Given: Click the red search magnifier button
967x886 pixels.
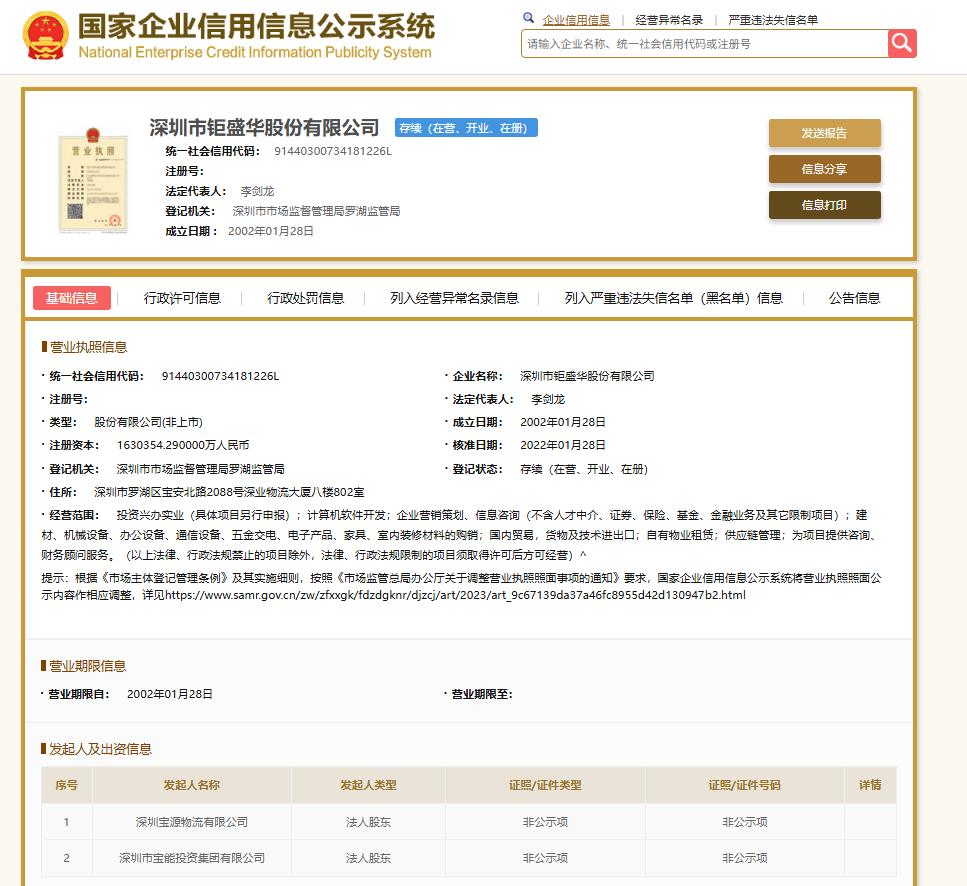Looking at the screenshot, I should coord(902,43).
